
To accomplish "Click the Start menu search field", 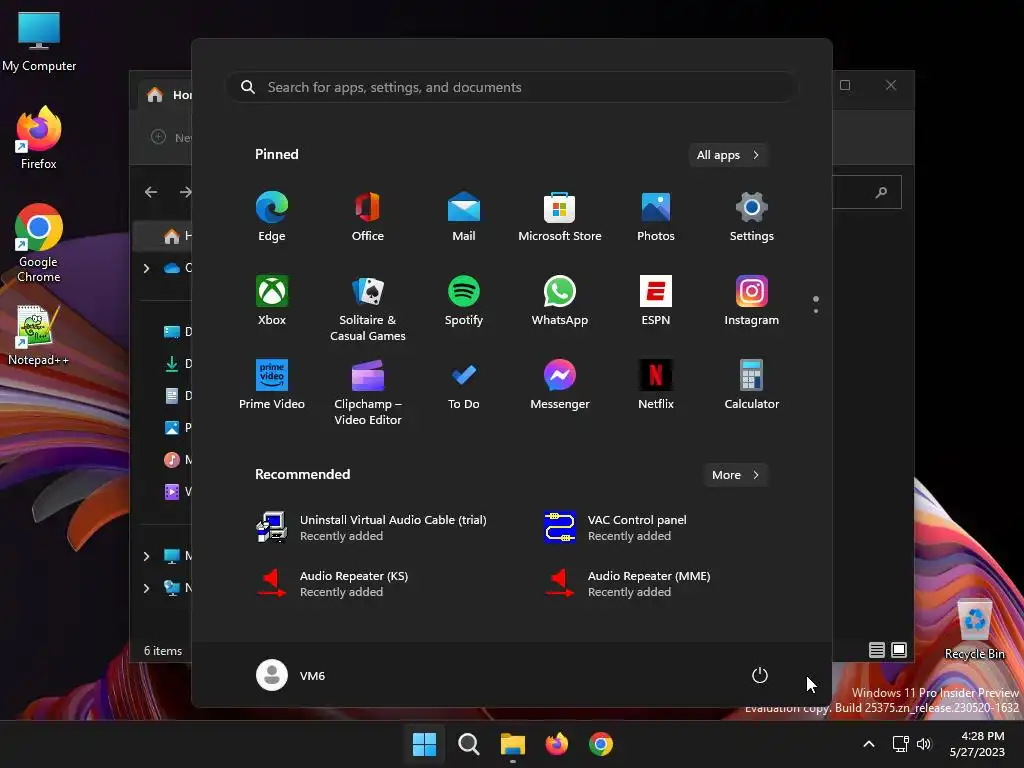I will point(511,88).
